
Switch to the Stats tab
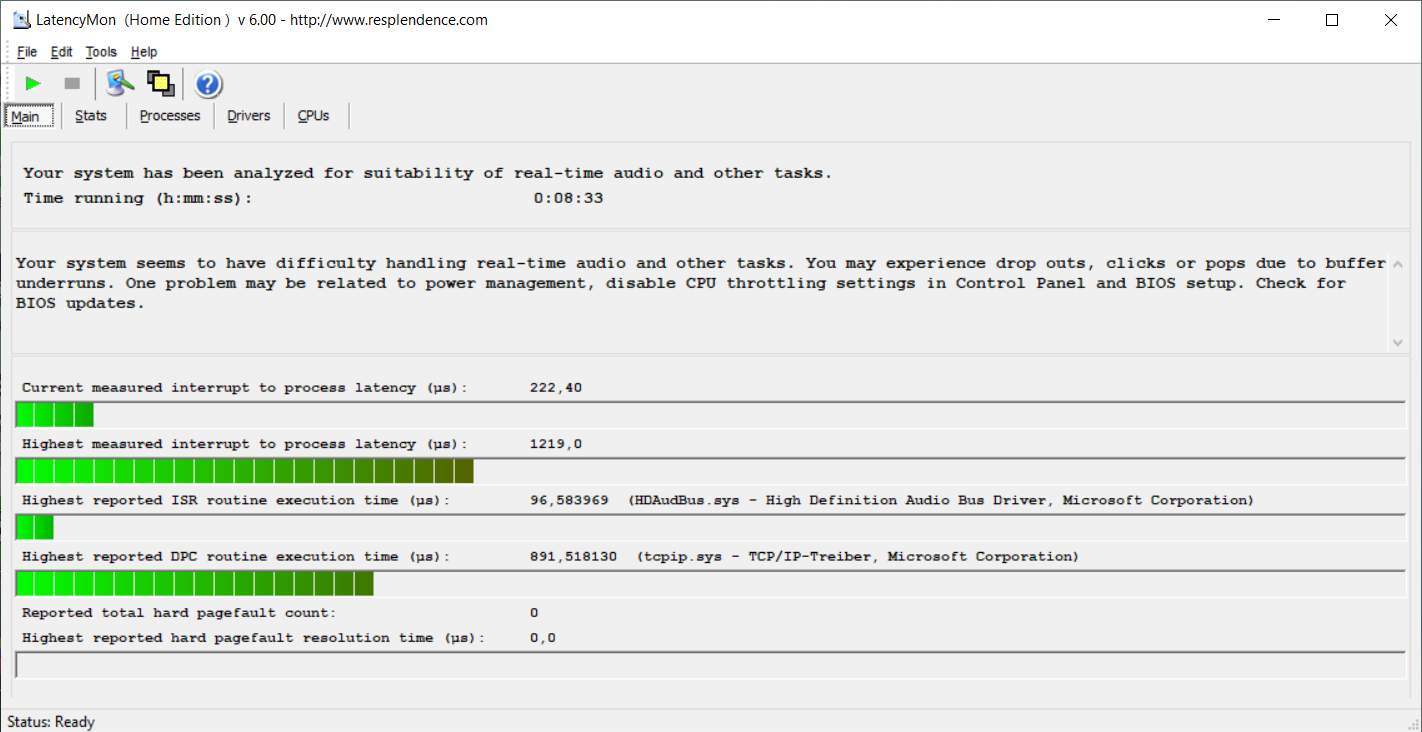tap(91, 116)
